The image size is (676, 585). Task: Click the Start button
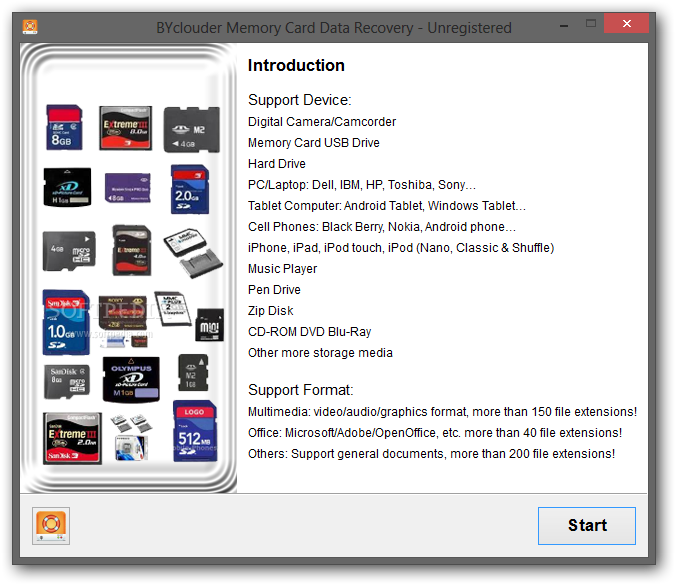coord(586,526)
